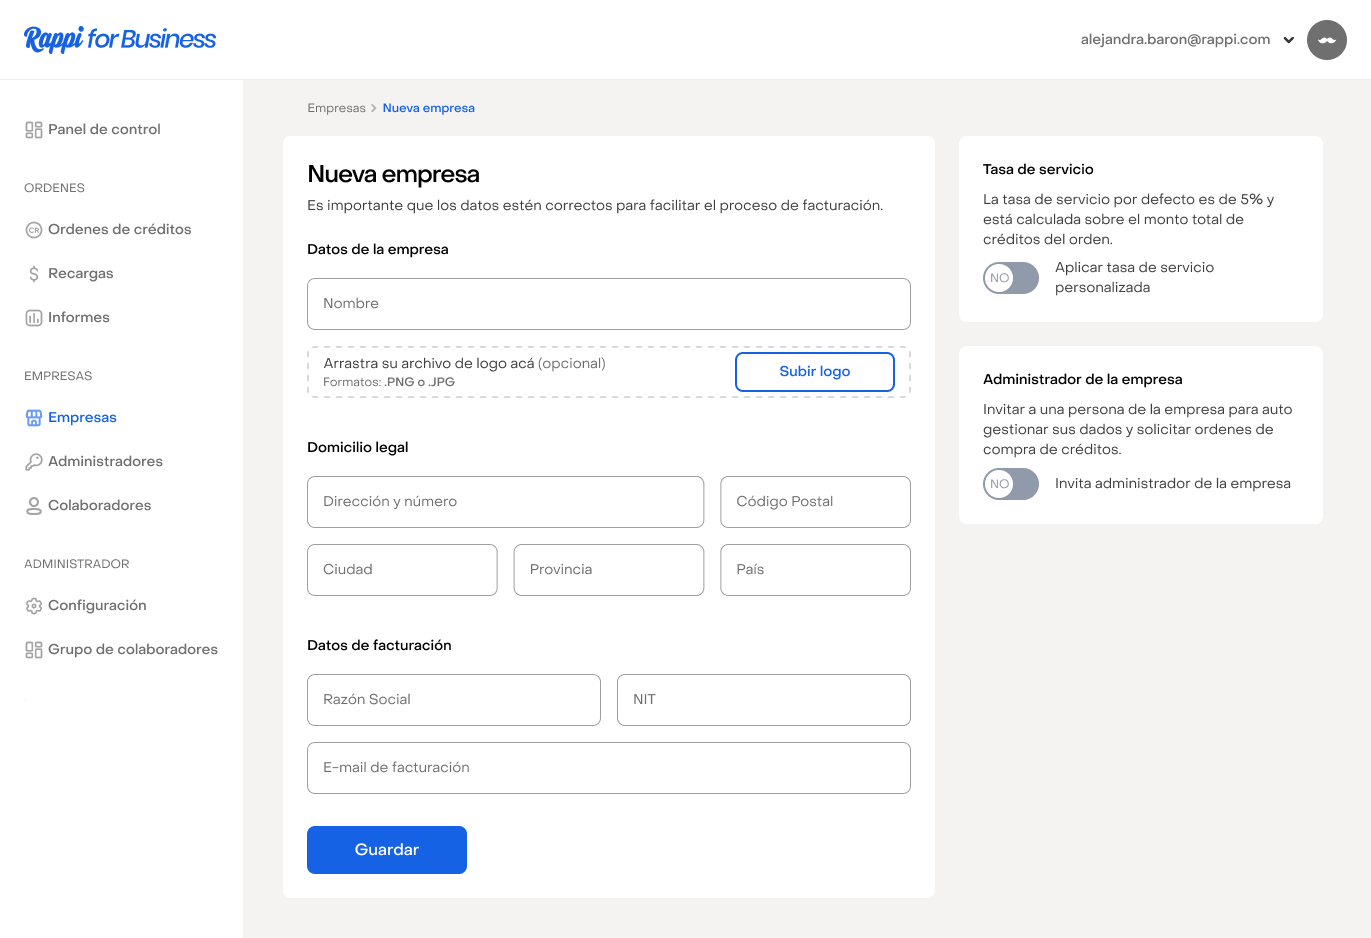
Task: Enable the personalized service fee toggle
Action: [x=1011, y=278]
